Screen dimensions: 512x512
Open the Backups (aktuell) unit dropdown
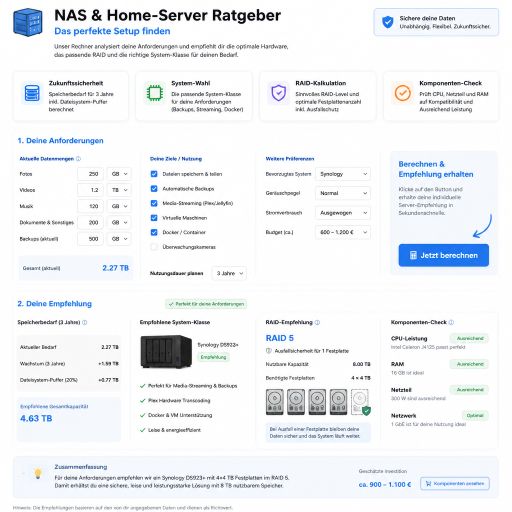(119, 239)
